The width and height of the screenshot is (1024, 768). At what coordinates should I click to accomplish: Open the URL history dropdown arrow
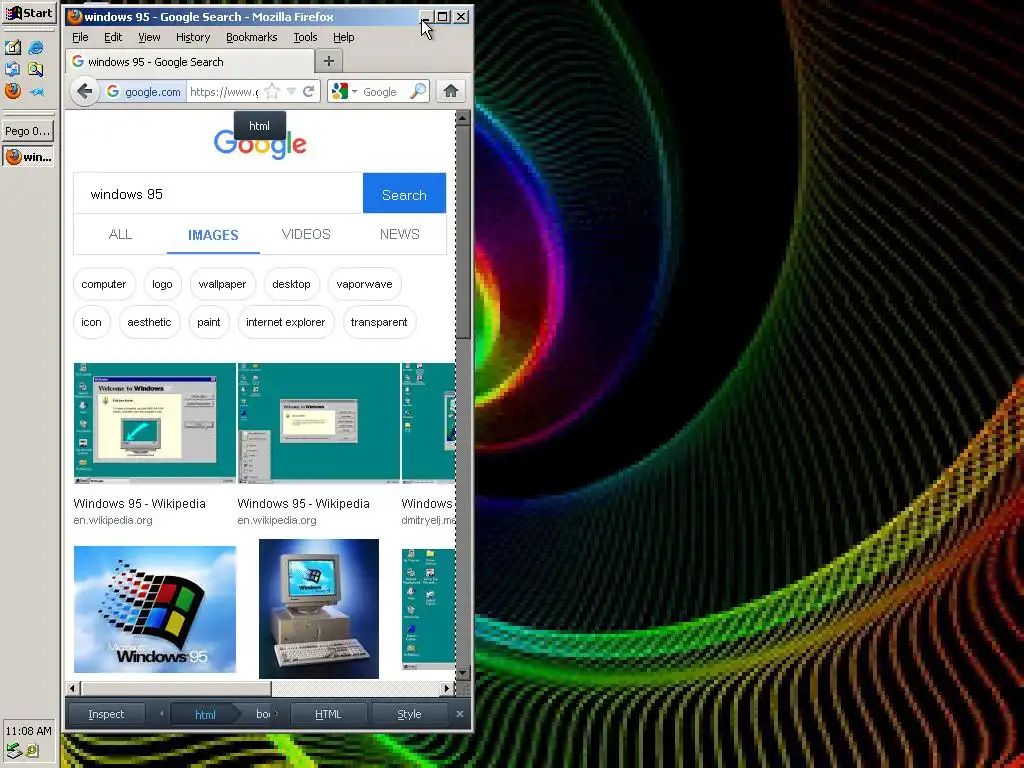pyautogui.click(x=291, y=91)
